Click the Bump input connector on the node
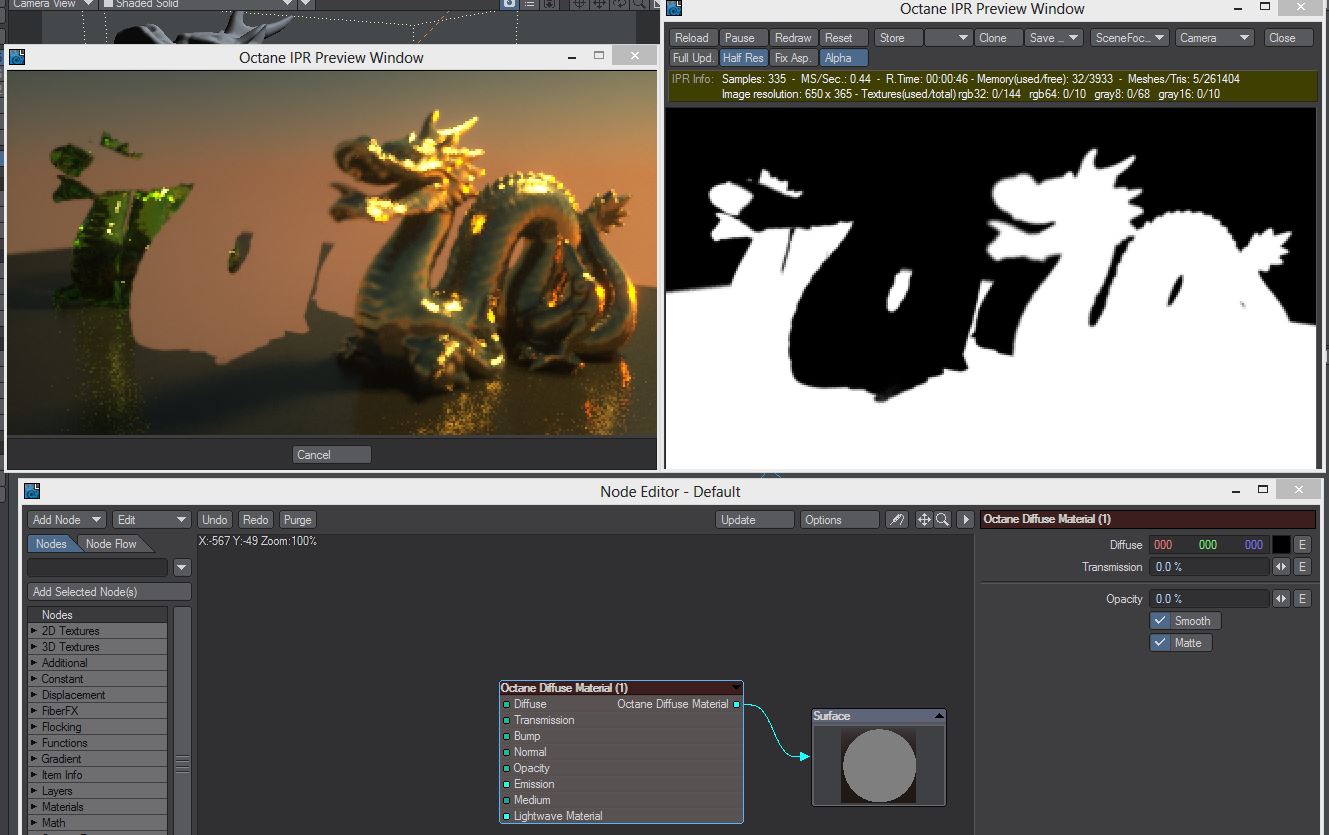This screenshot has width=1329, height=835. 507,736
